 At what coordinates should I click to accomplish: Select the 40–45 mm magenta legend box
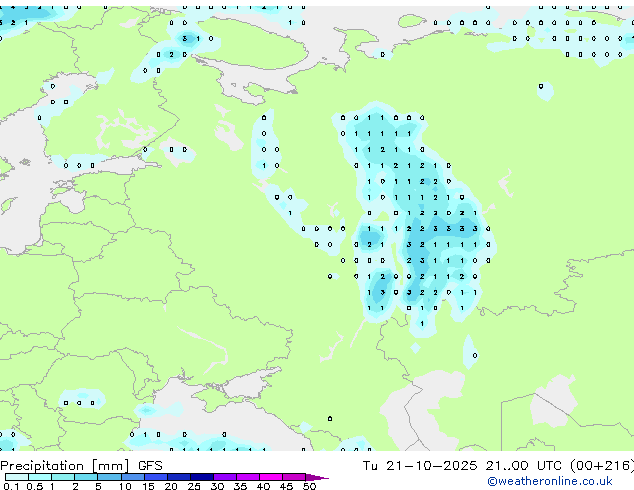271,477
